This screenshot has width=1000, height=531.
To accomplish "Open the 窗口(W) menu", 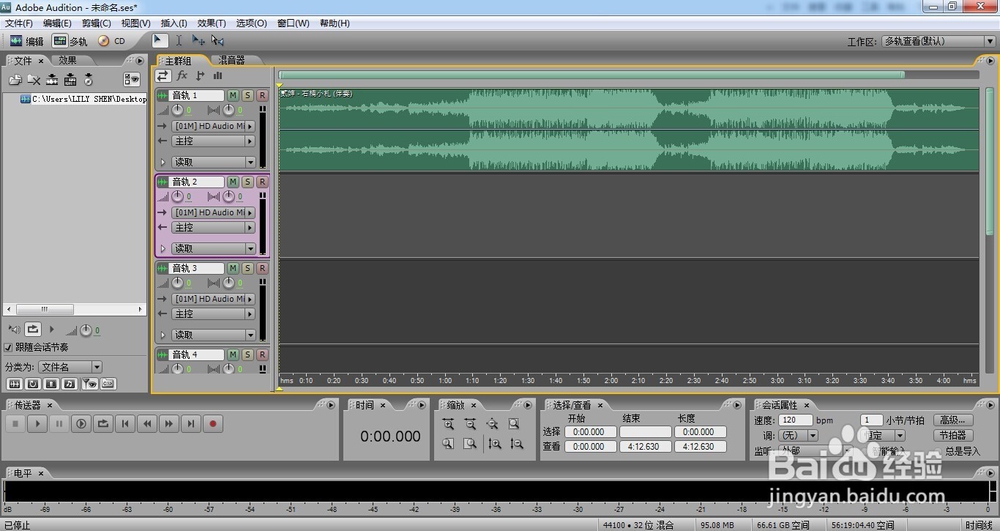I will coord(293,23).
